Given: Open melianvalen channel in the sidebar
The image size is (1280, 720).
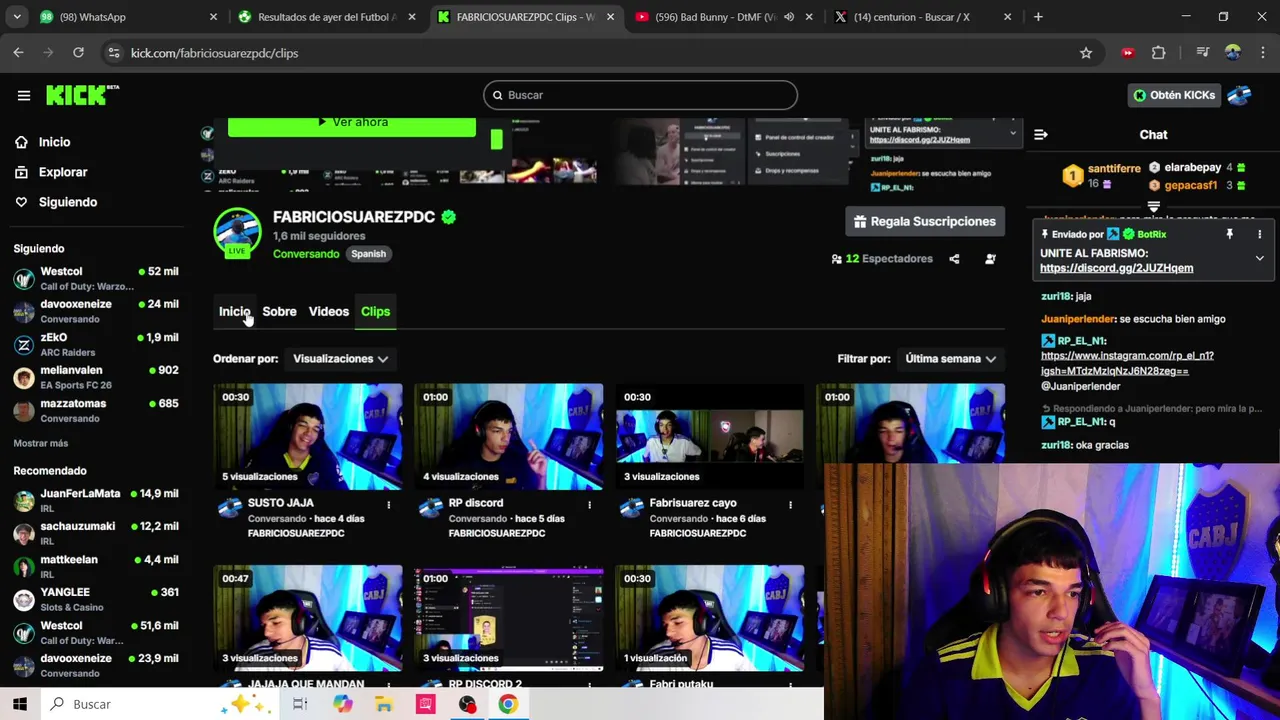Looking at the screenshot, I should point(96,377).
